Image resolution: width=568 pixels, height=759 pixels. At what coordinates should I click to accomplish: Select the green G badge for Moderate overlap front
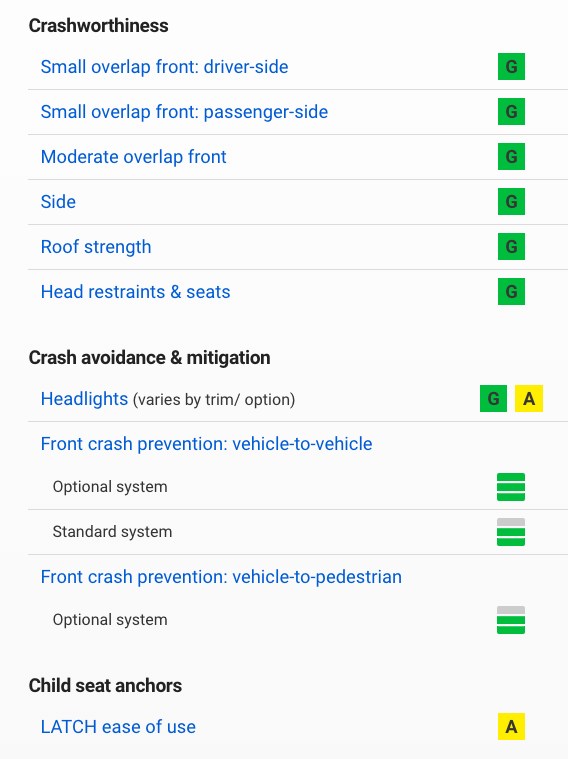click(x=511, y=157)
